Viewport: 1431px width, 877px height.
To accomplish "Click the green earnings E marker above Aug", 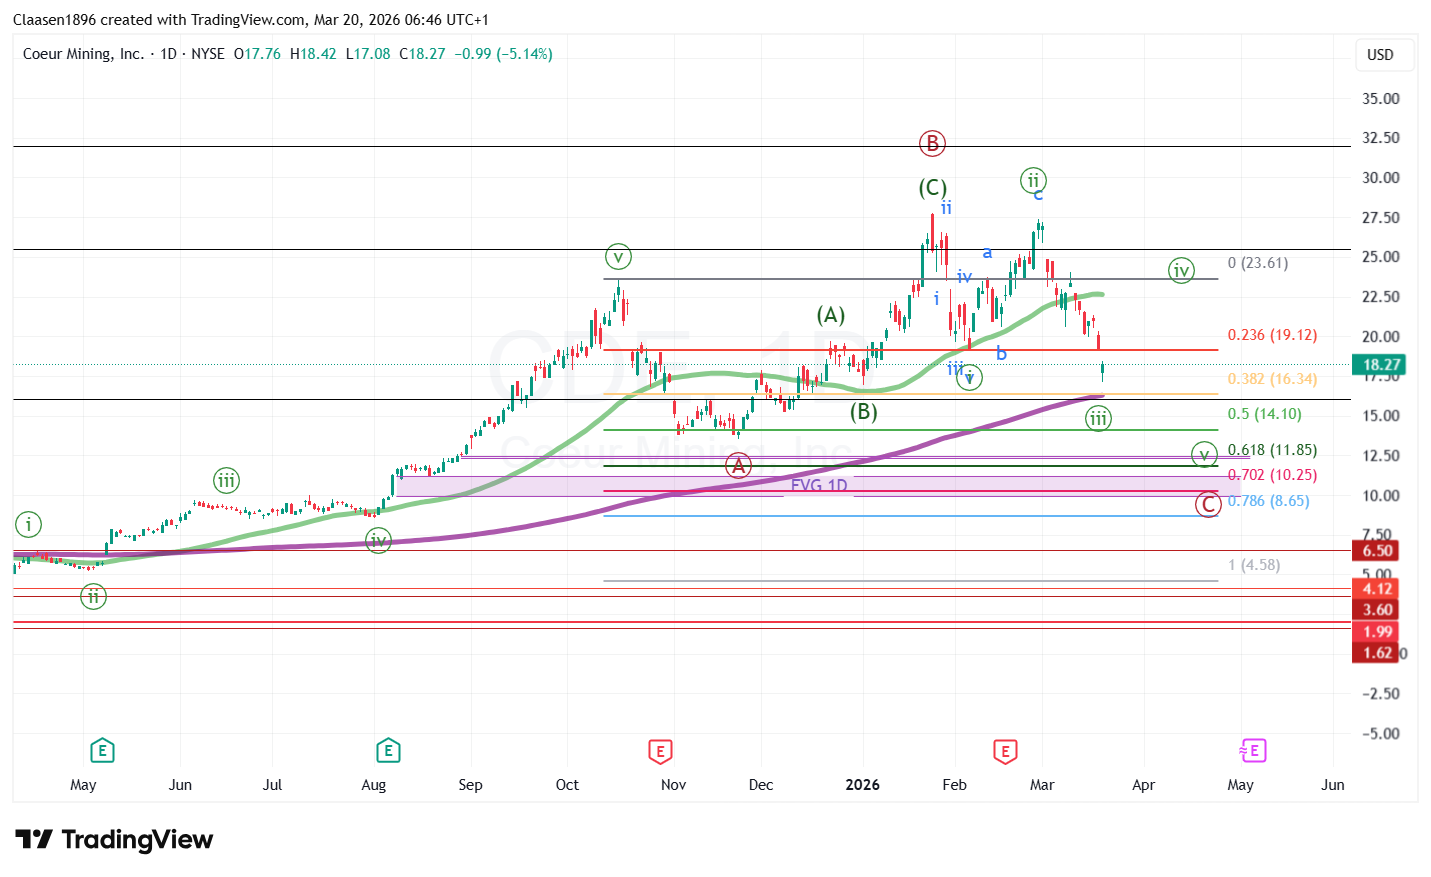I will point(388,750).
